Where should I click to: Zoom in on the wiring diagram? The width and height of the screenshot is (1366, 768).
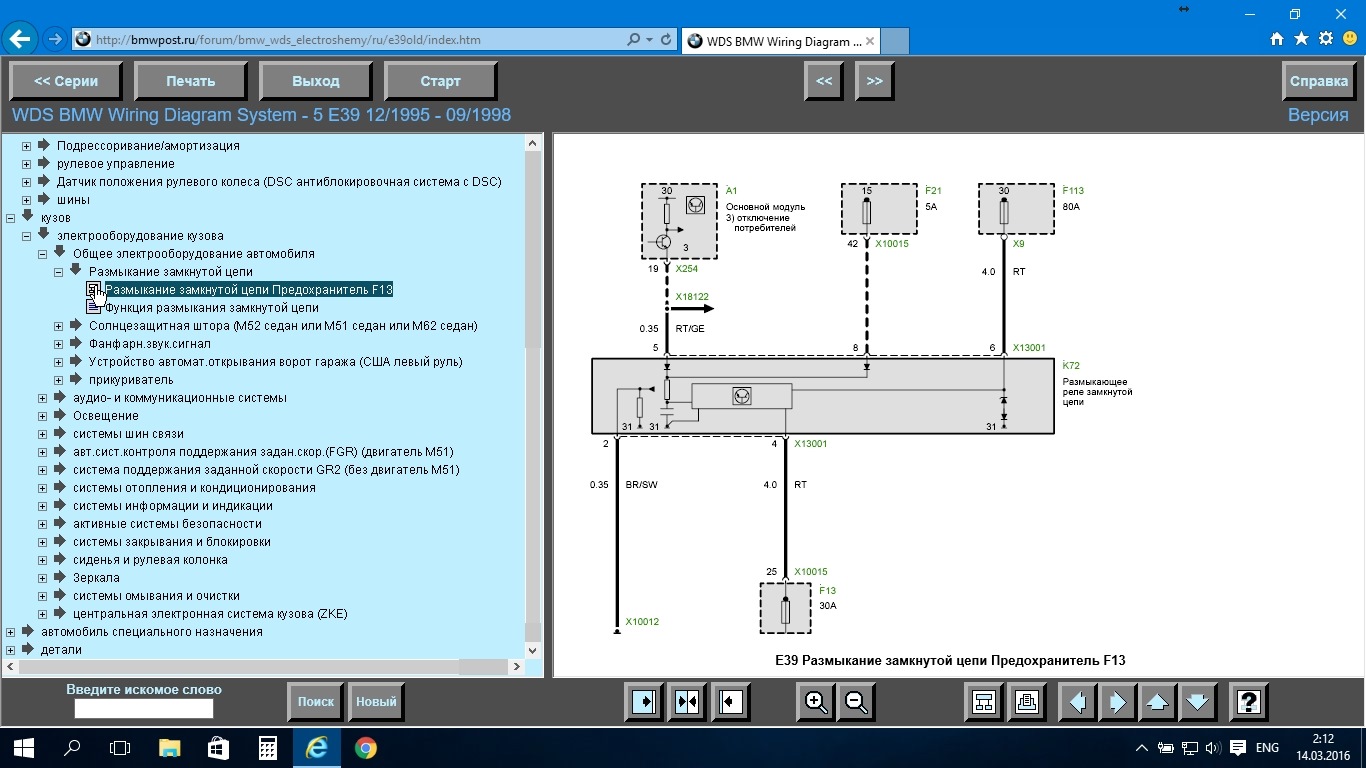(x=816, y=702)
